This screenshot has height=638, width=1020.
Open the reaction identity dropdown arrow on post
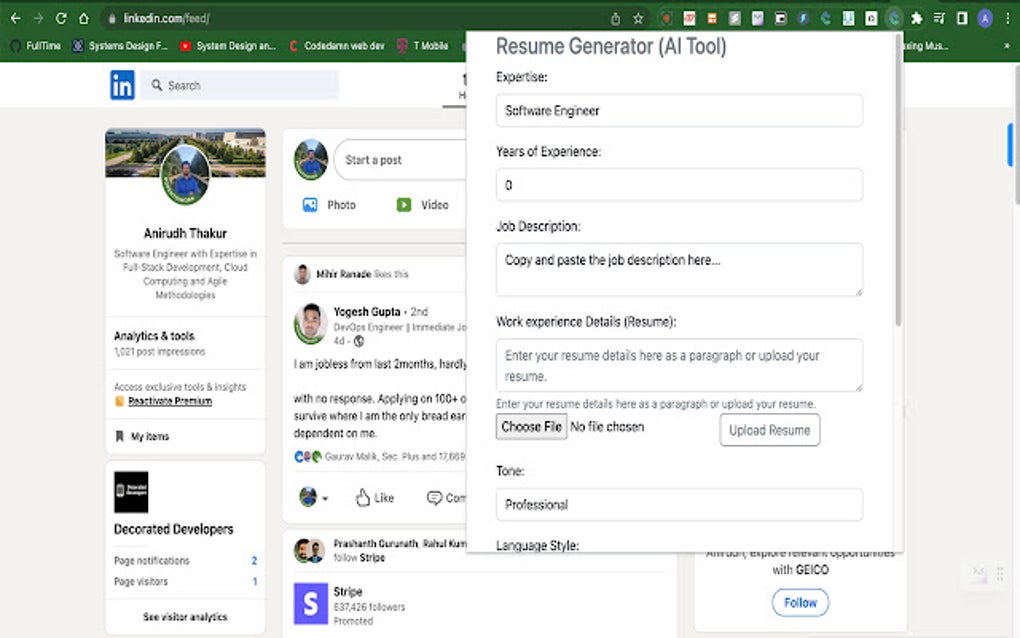[x=325, y=499]
